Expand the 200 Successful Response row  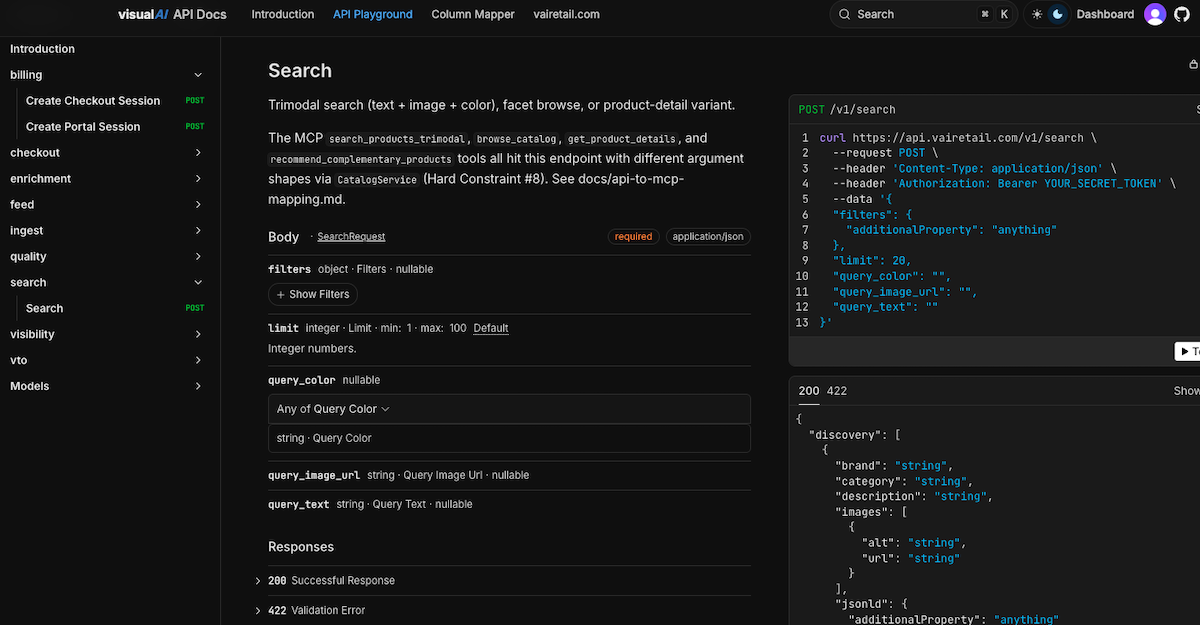[509, 580]
